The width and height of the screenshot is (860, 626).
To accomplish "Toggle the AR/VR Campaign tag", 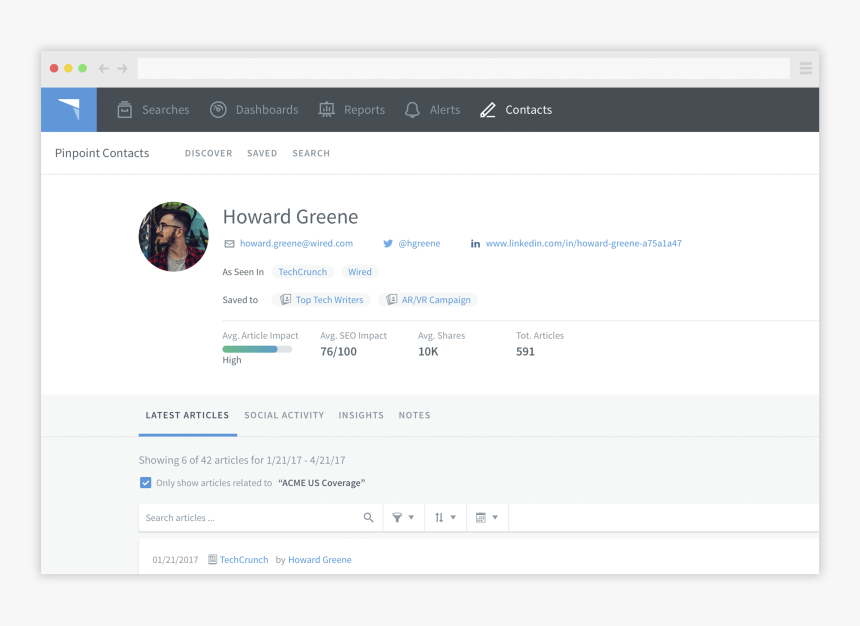I will [x=428, y=299].
